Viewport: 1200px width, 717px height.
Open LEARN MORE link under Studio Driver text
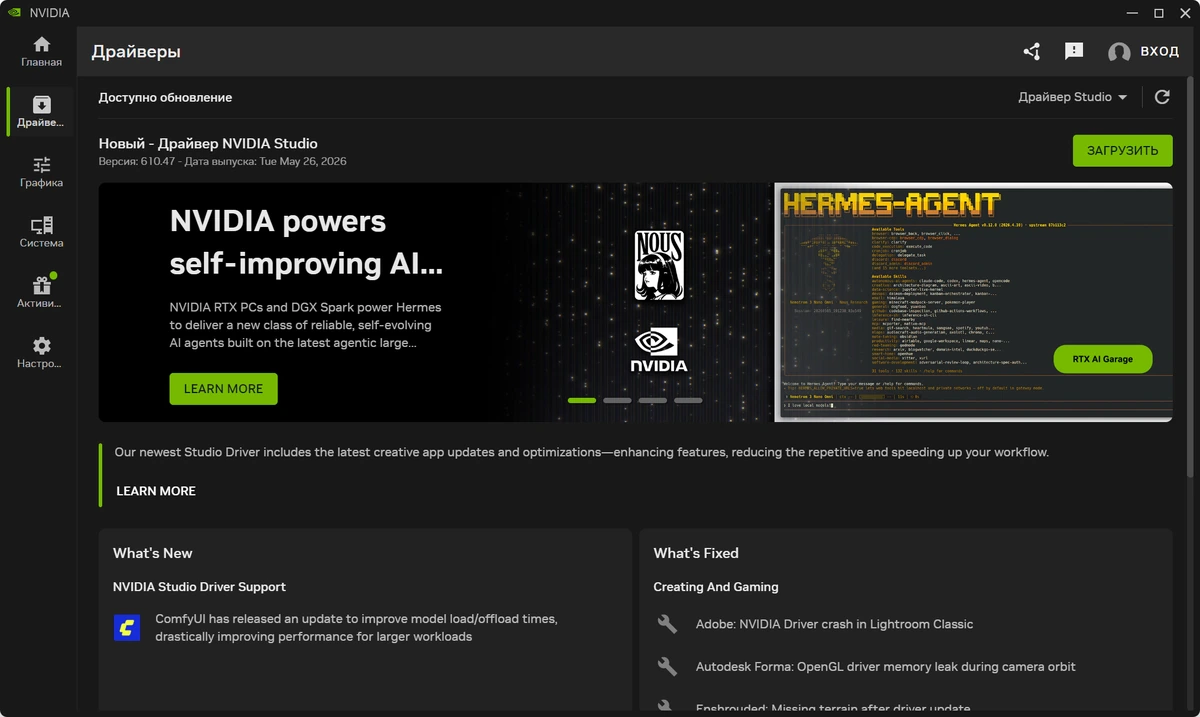(156, 491)
